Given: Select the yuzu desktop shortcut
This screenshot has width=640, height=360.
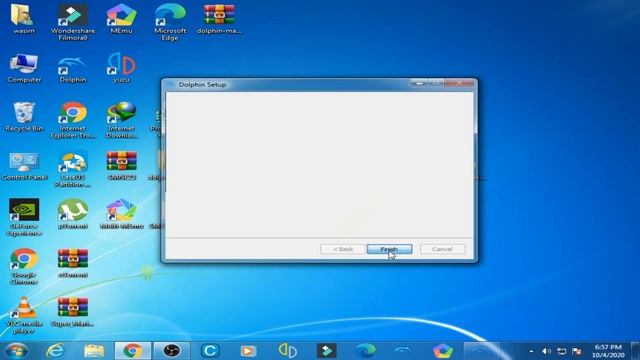Looking at the screenshot, I should [121, 68].
